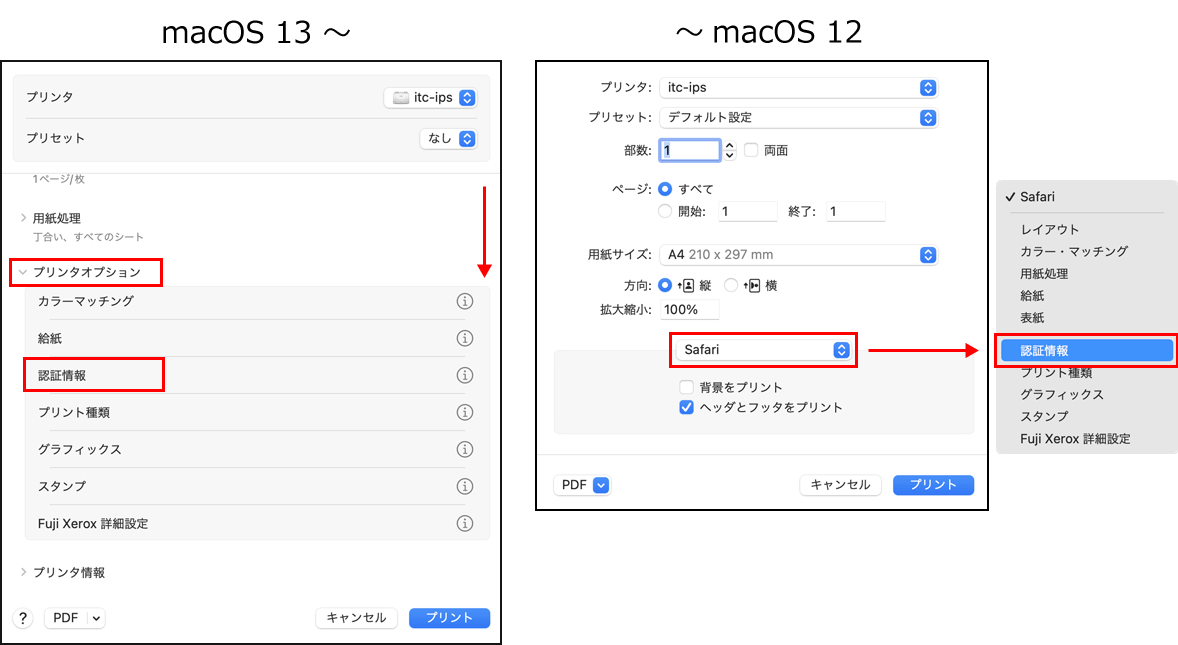Enable the 両面 two-sided checkbox
1178x645 pixels.
[751, 150]
